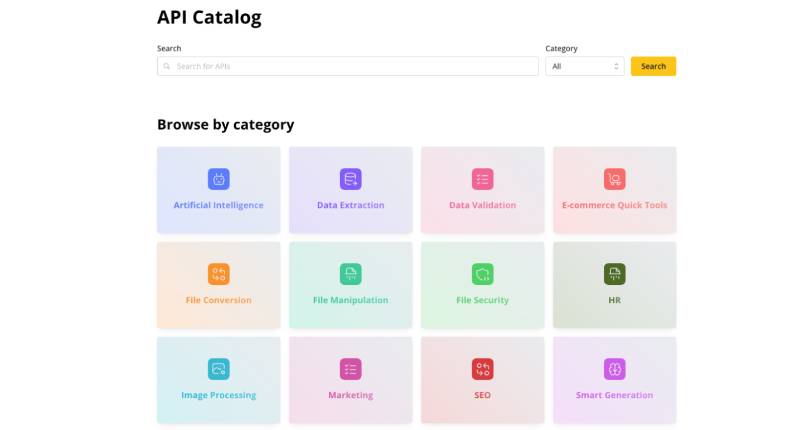
Task: Click the Marketing pink list icon
Action: tap(350, 369)
